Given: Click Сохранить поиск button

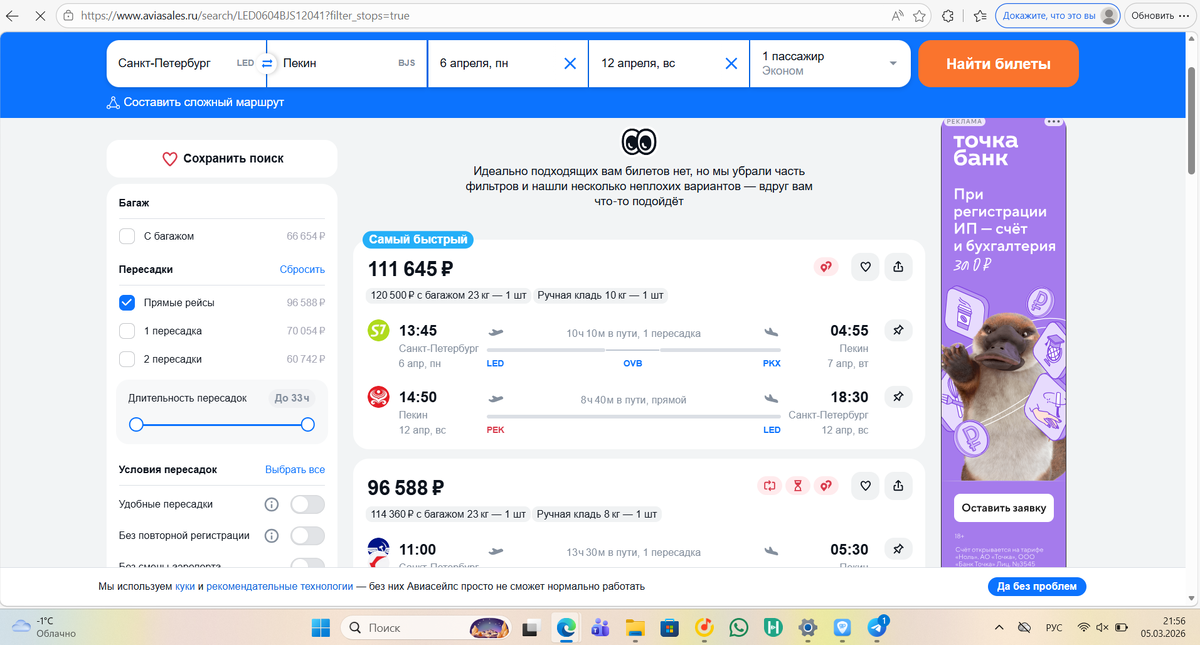Looking at the screenshot, I should [222, 158].
